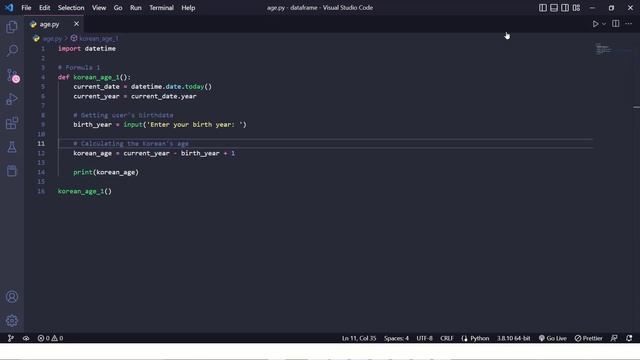The width and height of the screenshot is (640, 360).
Task: Toggle the bottom panel layout
Action: coord(554,8)
